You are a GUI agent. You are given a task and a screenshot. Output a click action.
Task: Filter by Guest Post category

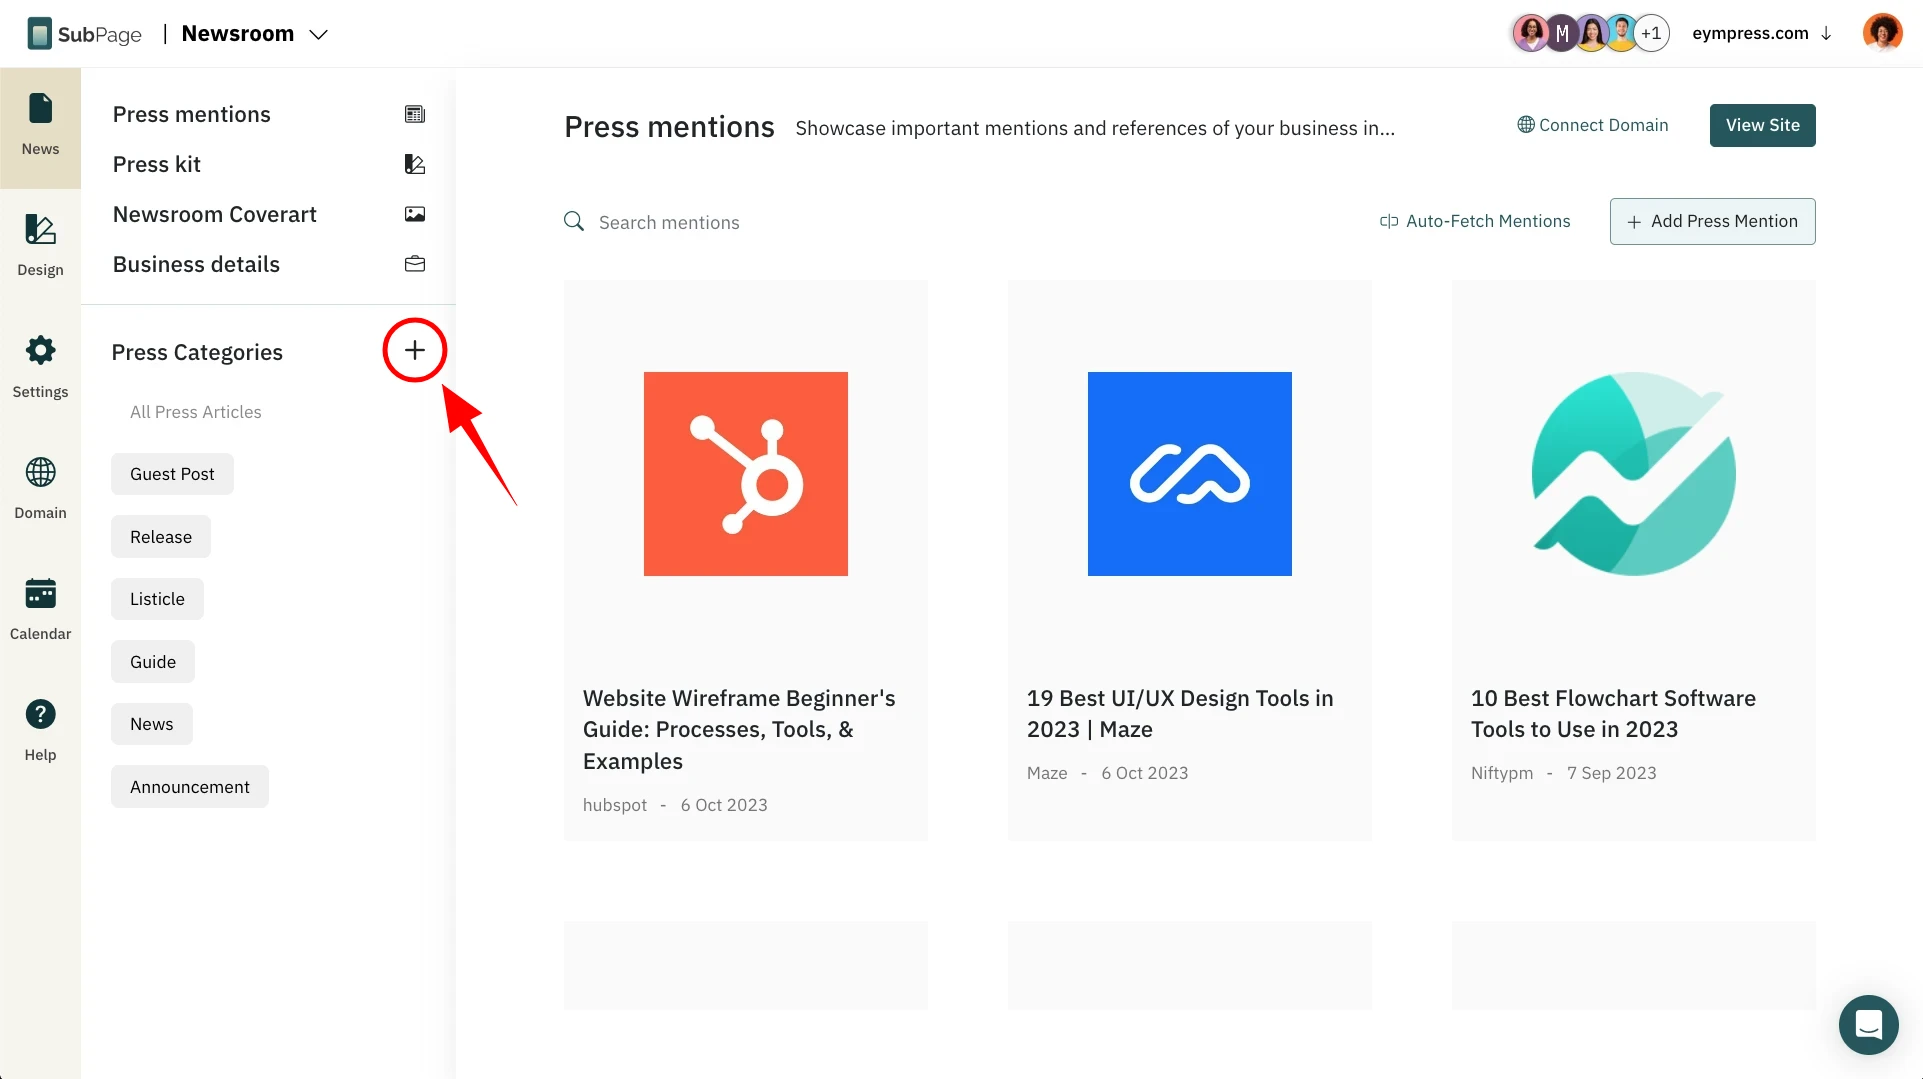(x=172, y=474)
